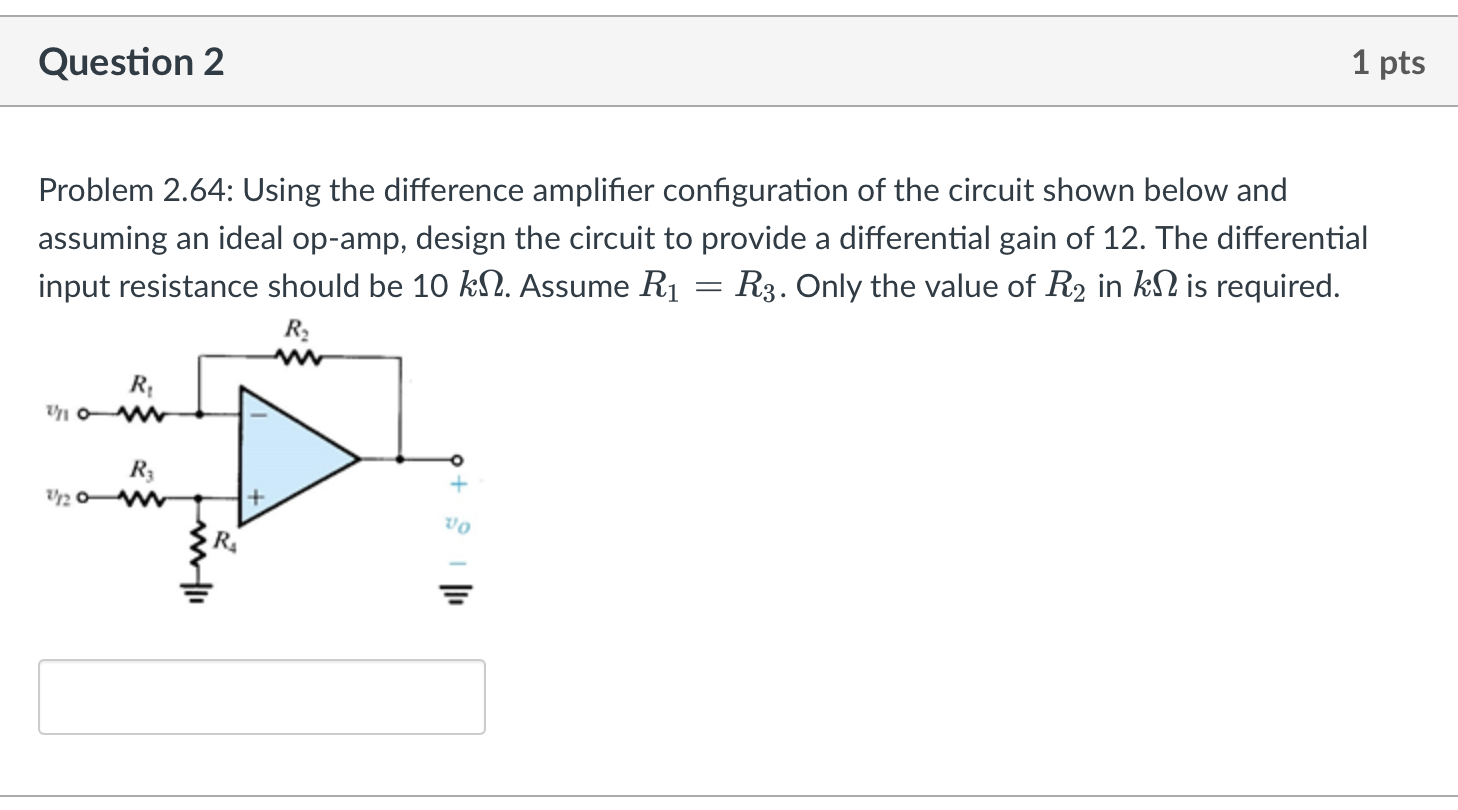The image size is (1458, 810).
Task: Click the 1 pts label
Action: pyautogui.click(x=1392, y=62)
